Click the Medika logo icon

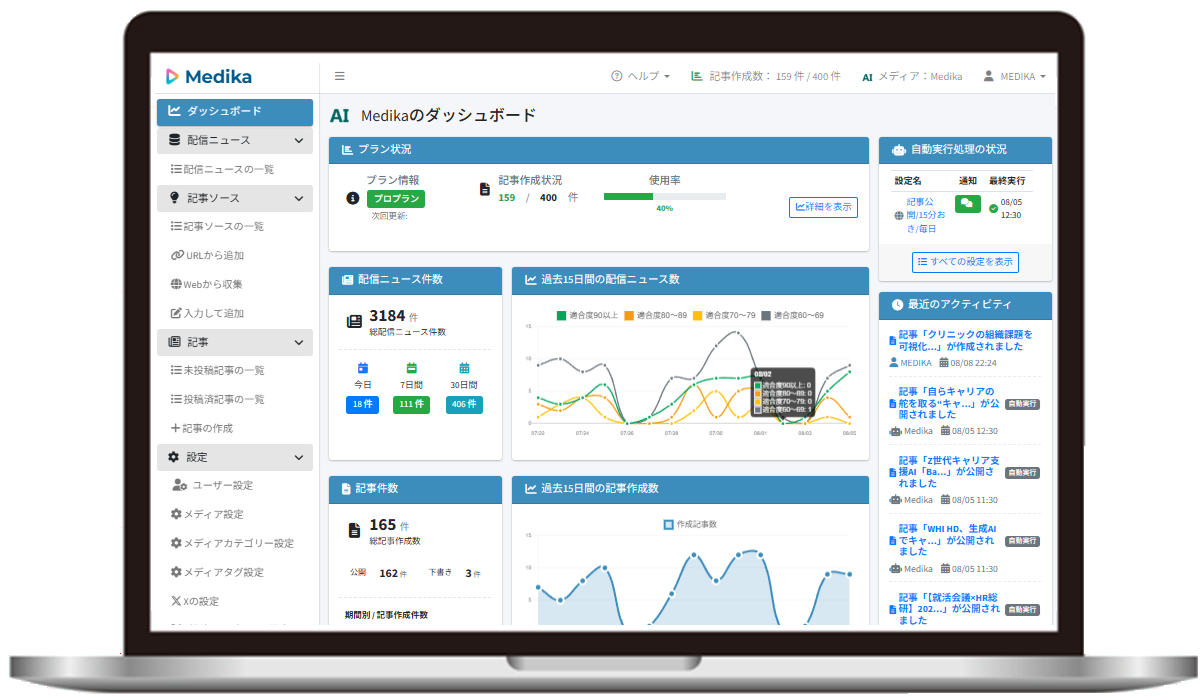click(x=172, y=76)
